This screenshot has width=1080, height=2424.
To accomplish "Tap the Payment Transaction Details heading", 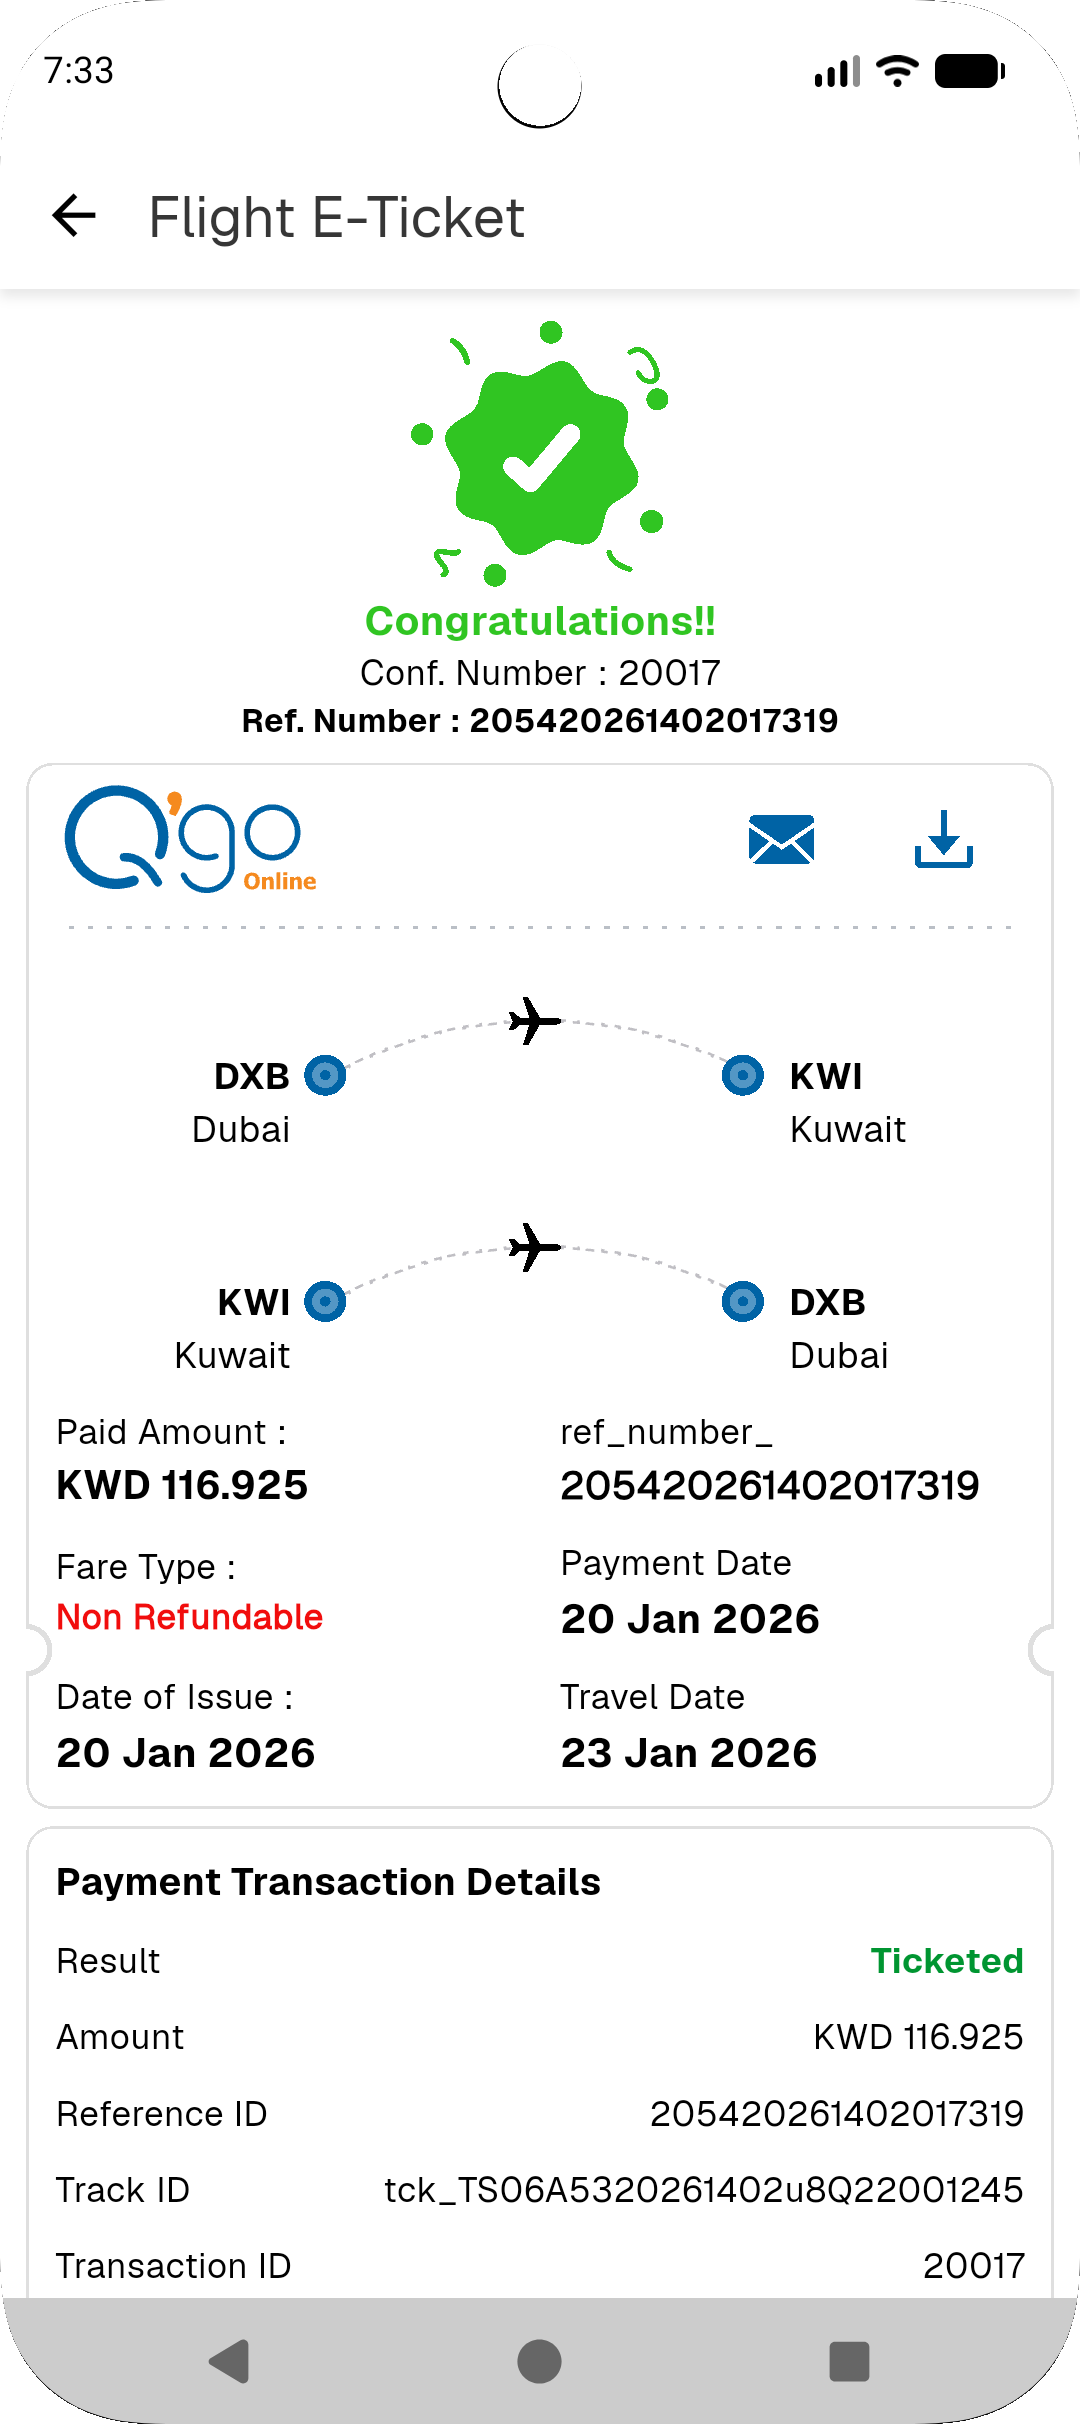I will click(x=328, y=1882).
